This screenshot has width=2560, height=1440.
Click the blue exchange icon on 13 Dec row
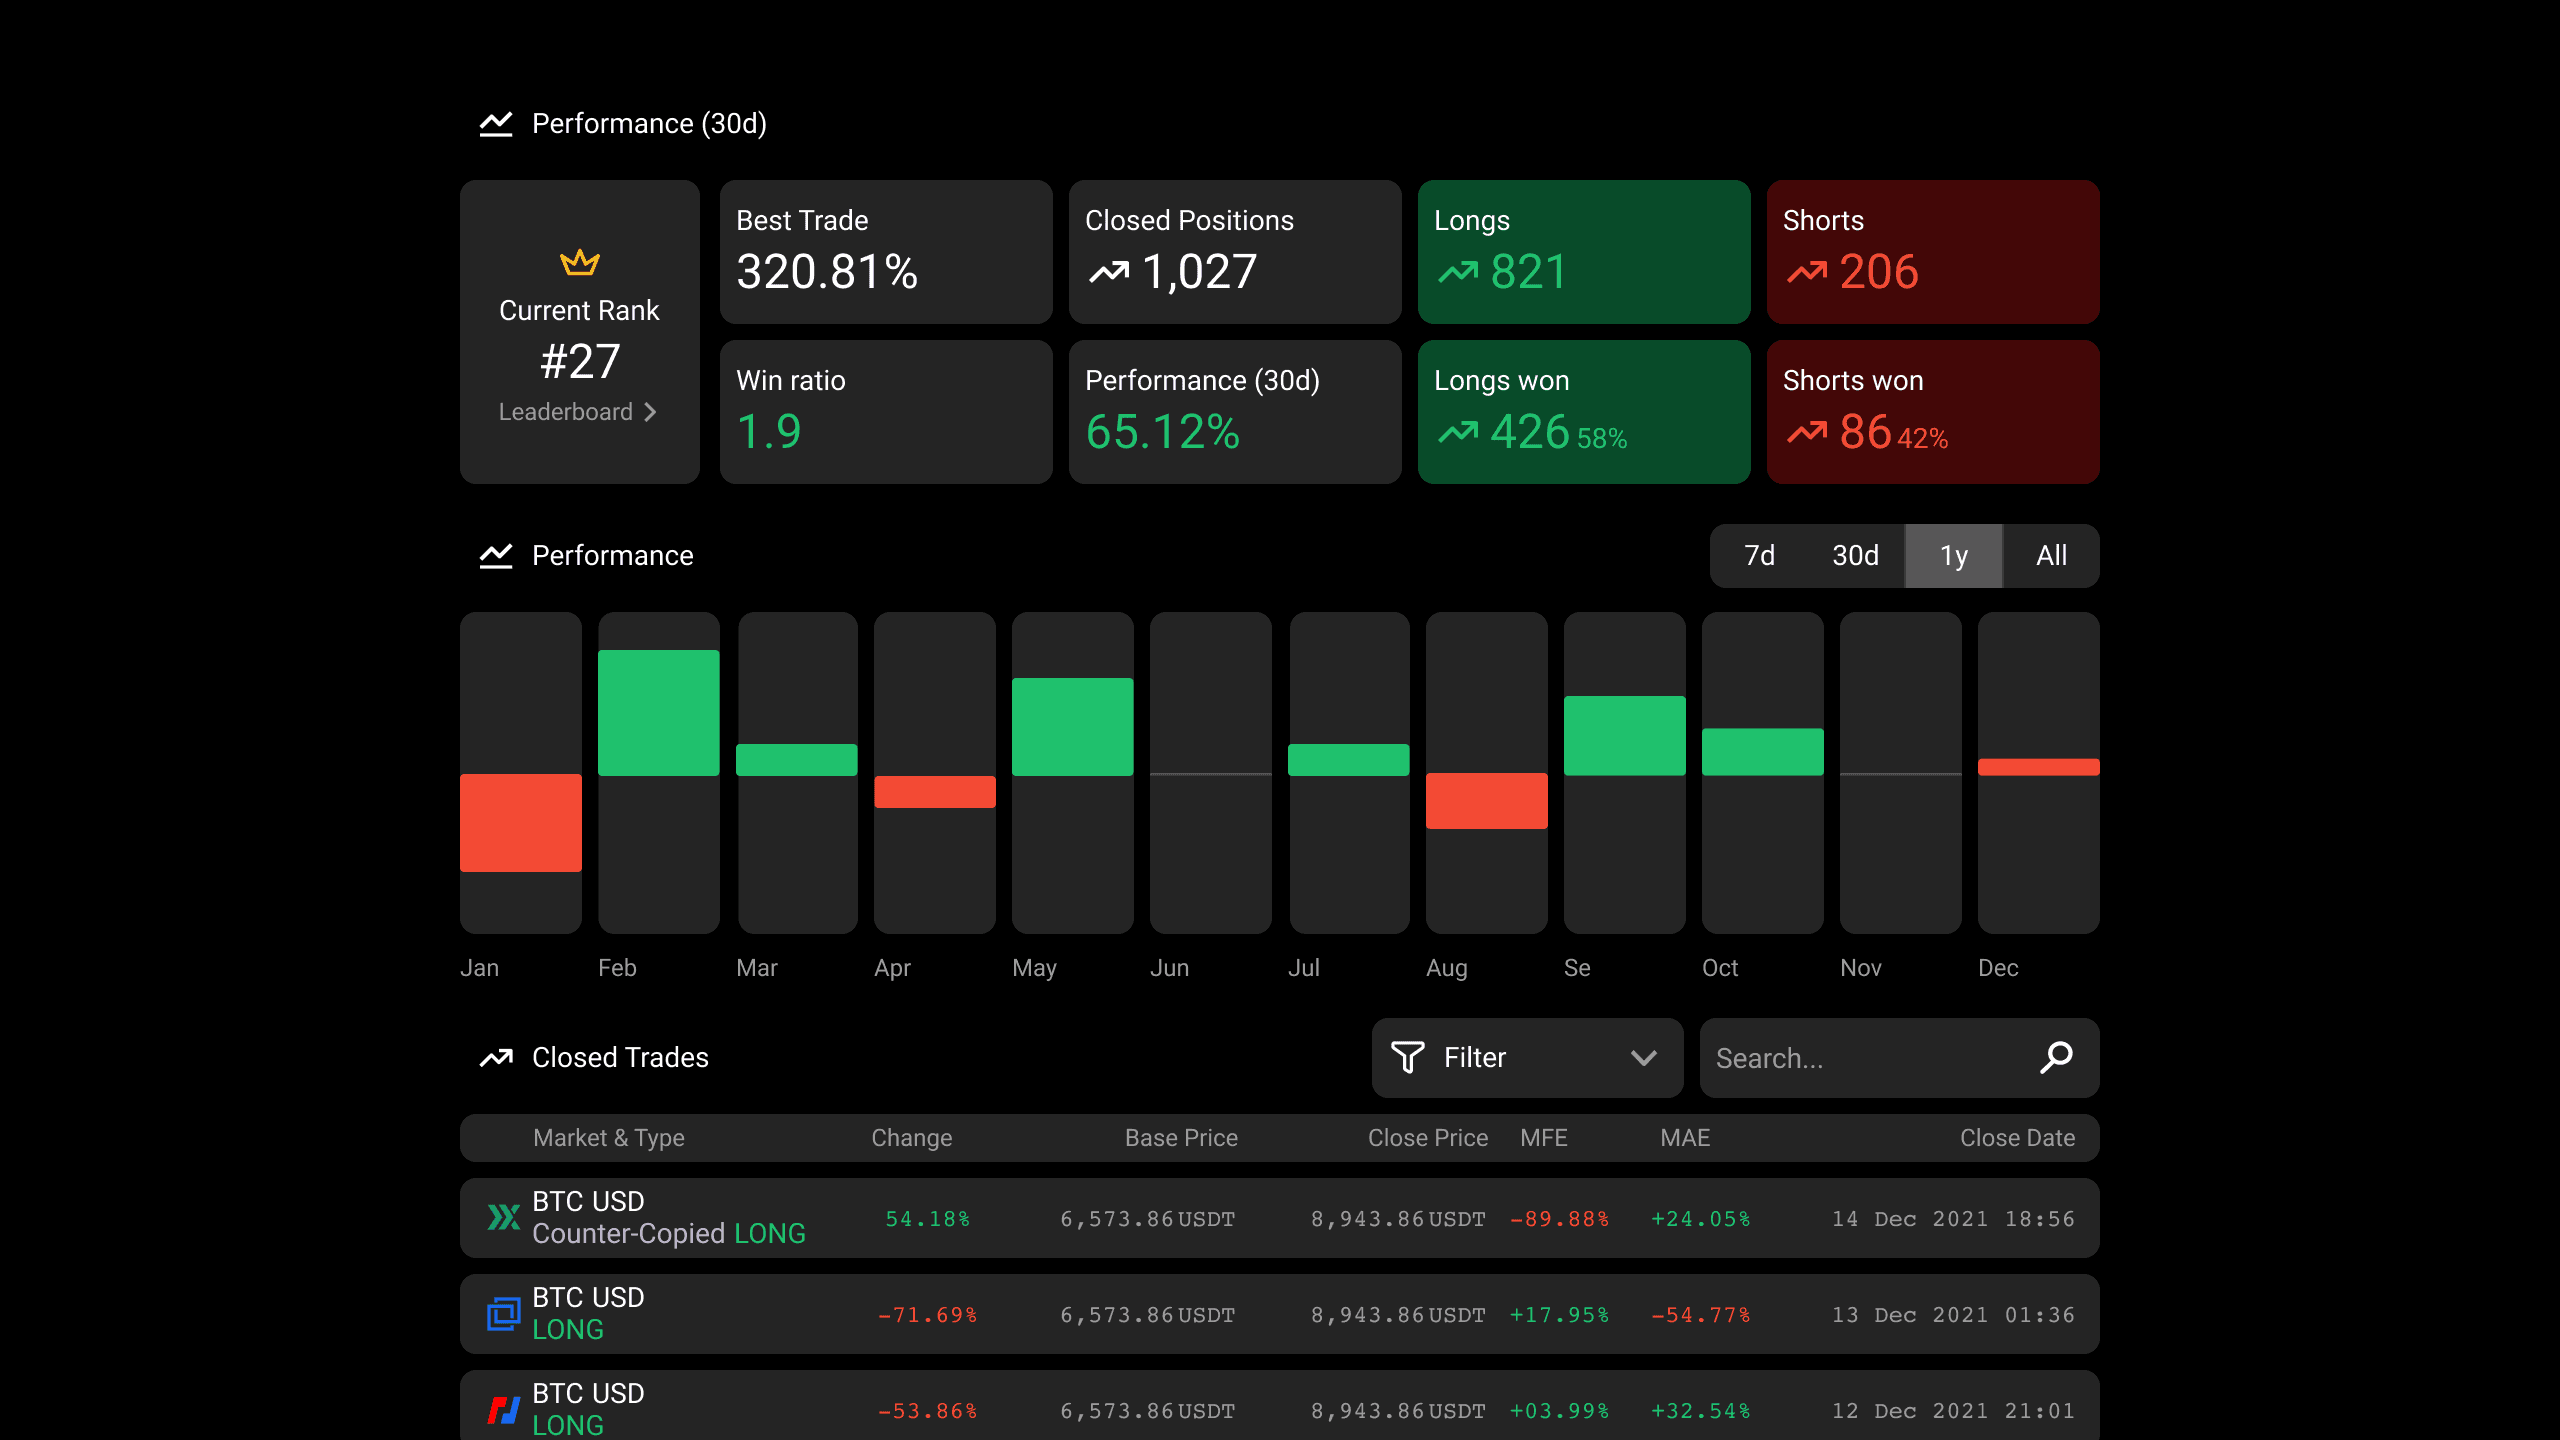click(503, 1314)
